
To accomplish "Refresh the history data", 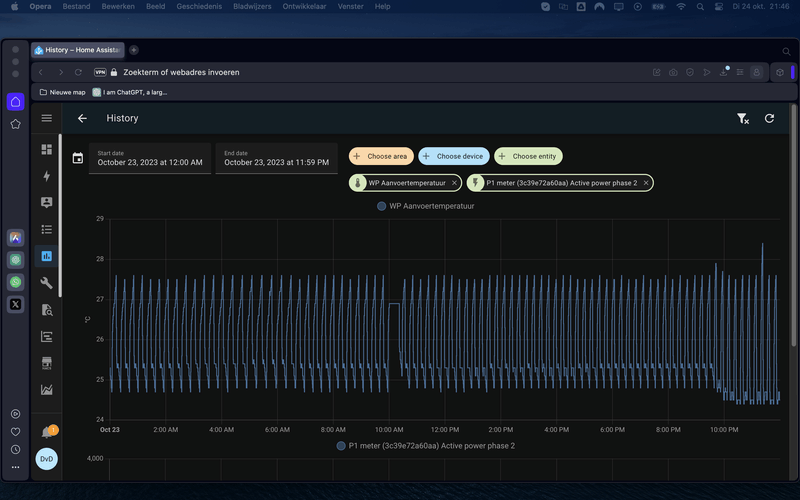I will 769,118.
